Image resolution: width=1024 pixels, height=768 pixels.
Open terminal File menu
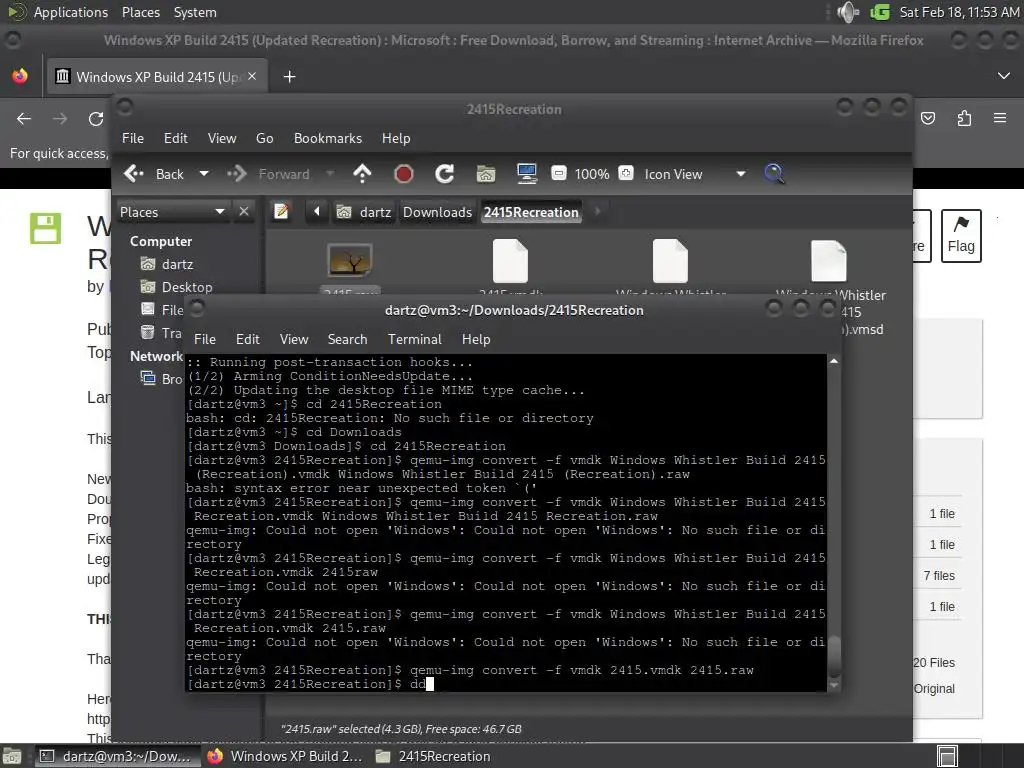(x=204, y=339)
